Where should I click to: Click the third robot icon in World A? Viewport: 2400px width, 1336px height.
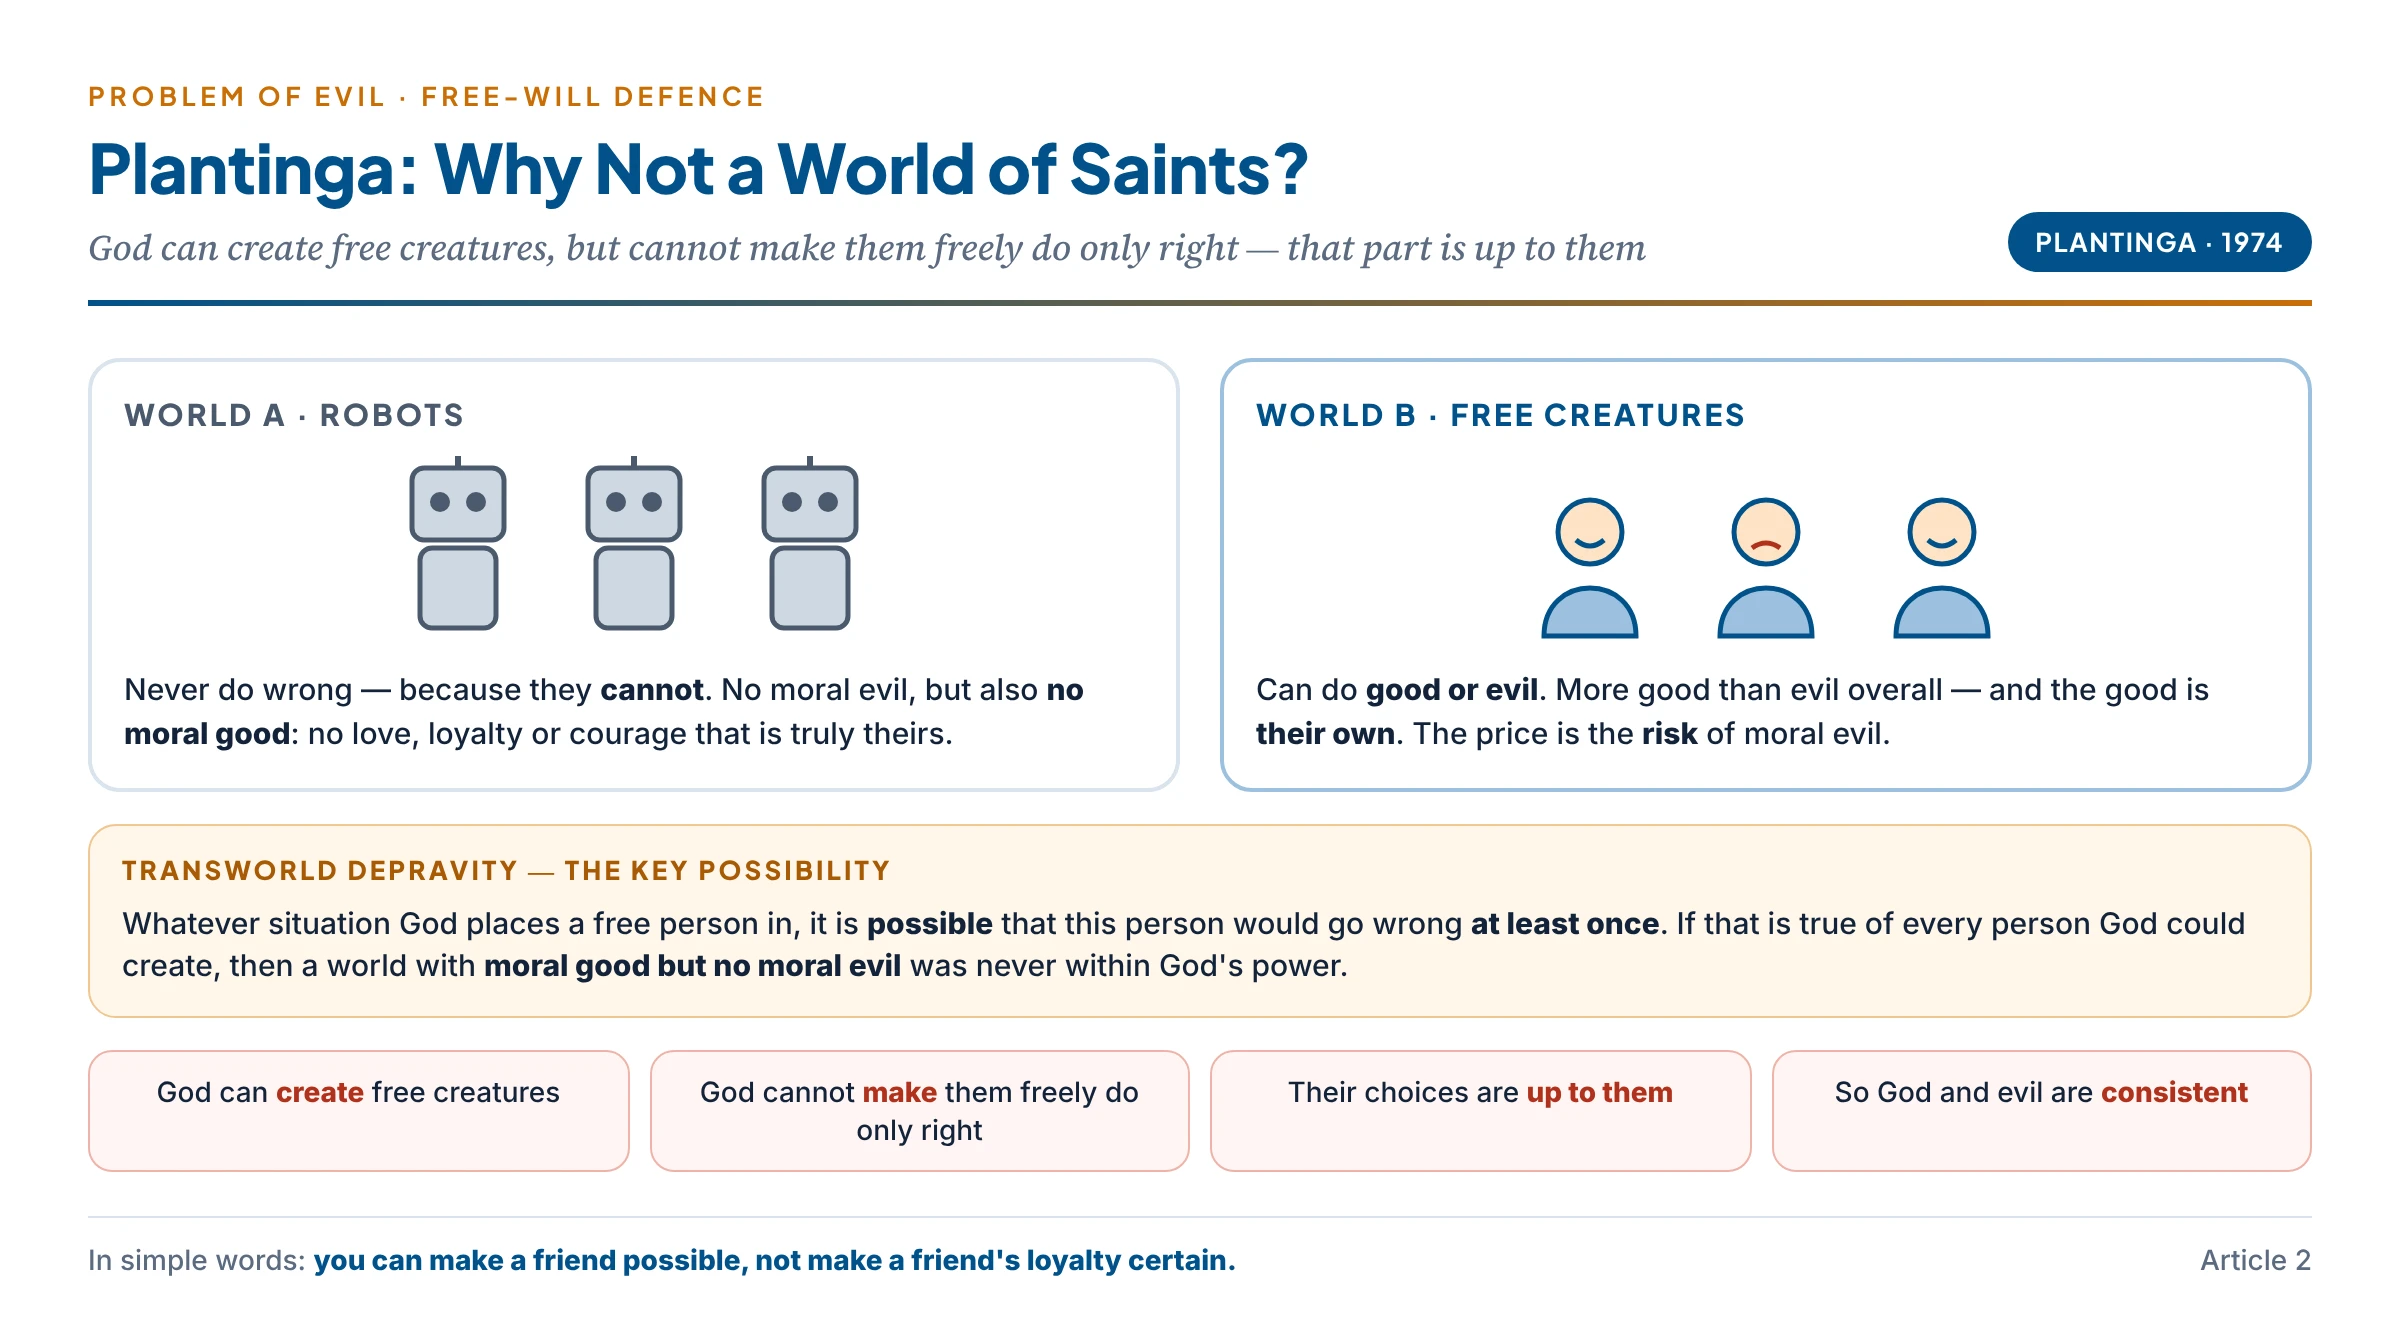point(810,543)
